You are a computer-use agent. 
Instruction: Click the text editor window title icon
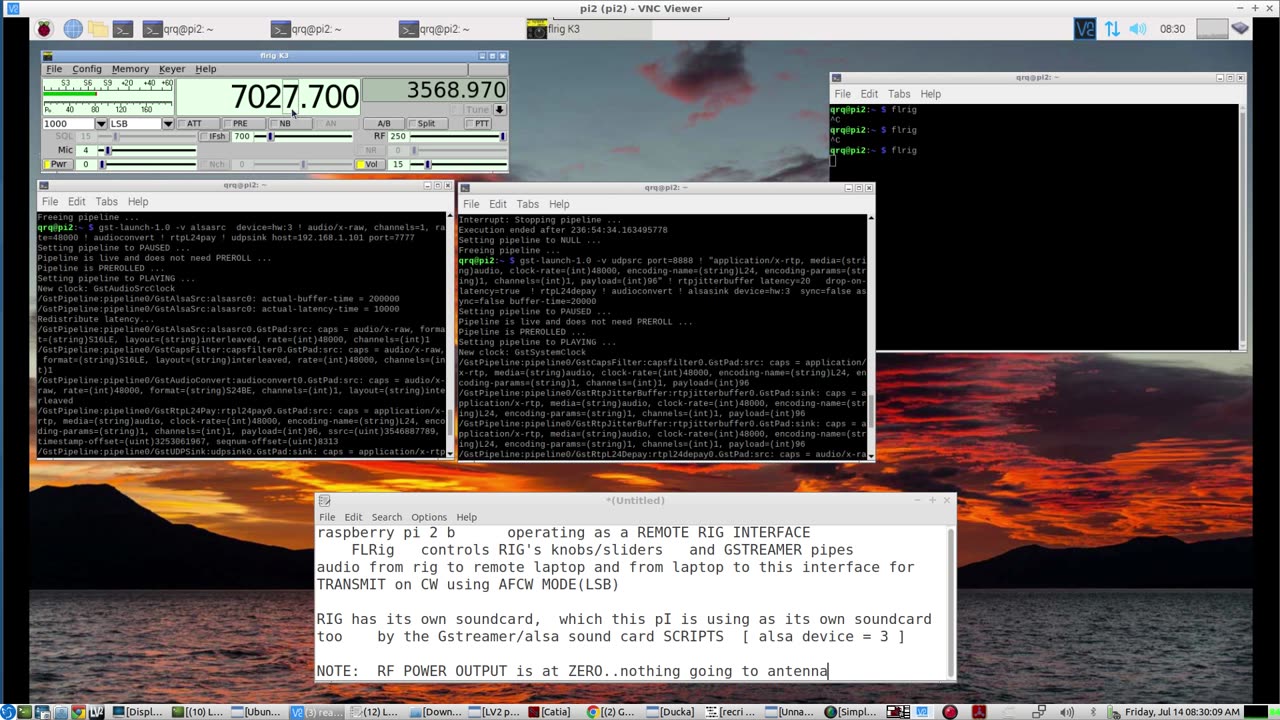click(324, 500)
